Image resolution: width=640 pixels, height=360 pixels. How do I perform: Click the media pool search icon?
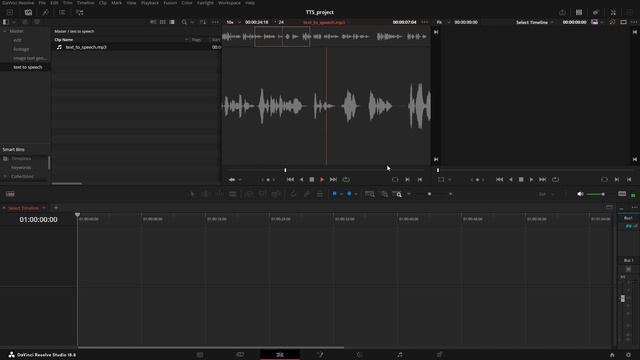[184, 22]
